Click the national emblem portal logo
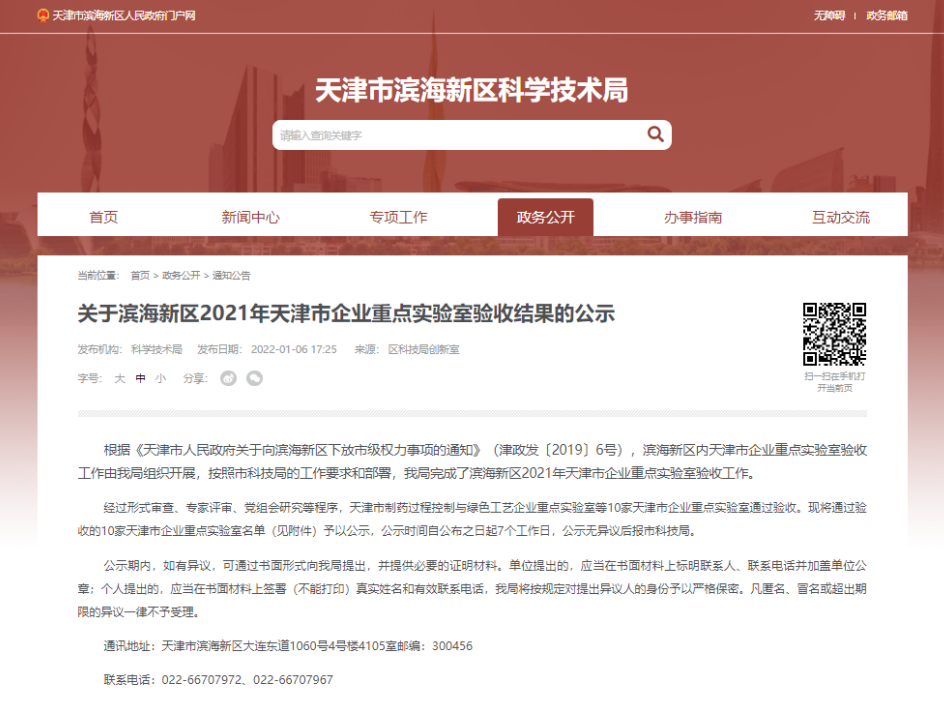The width and height of the screenshot is (944, 713). [x=42, y=16]
